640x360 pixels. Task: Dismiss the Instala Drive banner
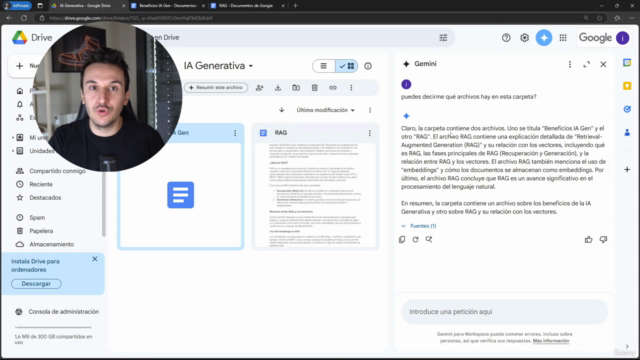point(95,259)
